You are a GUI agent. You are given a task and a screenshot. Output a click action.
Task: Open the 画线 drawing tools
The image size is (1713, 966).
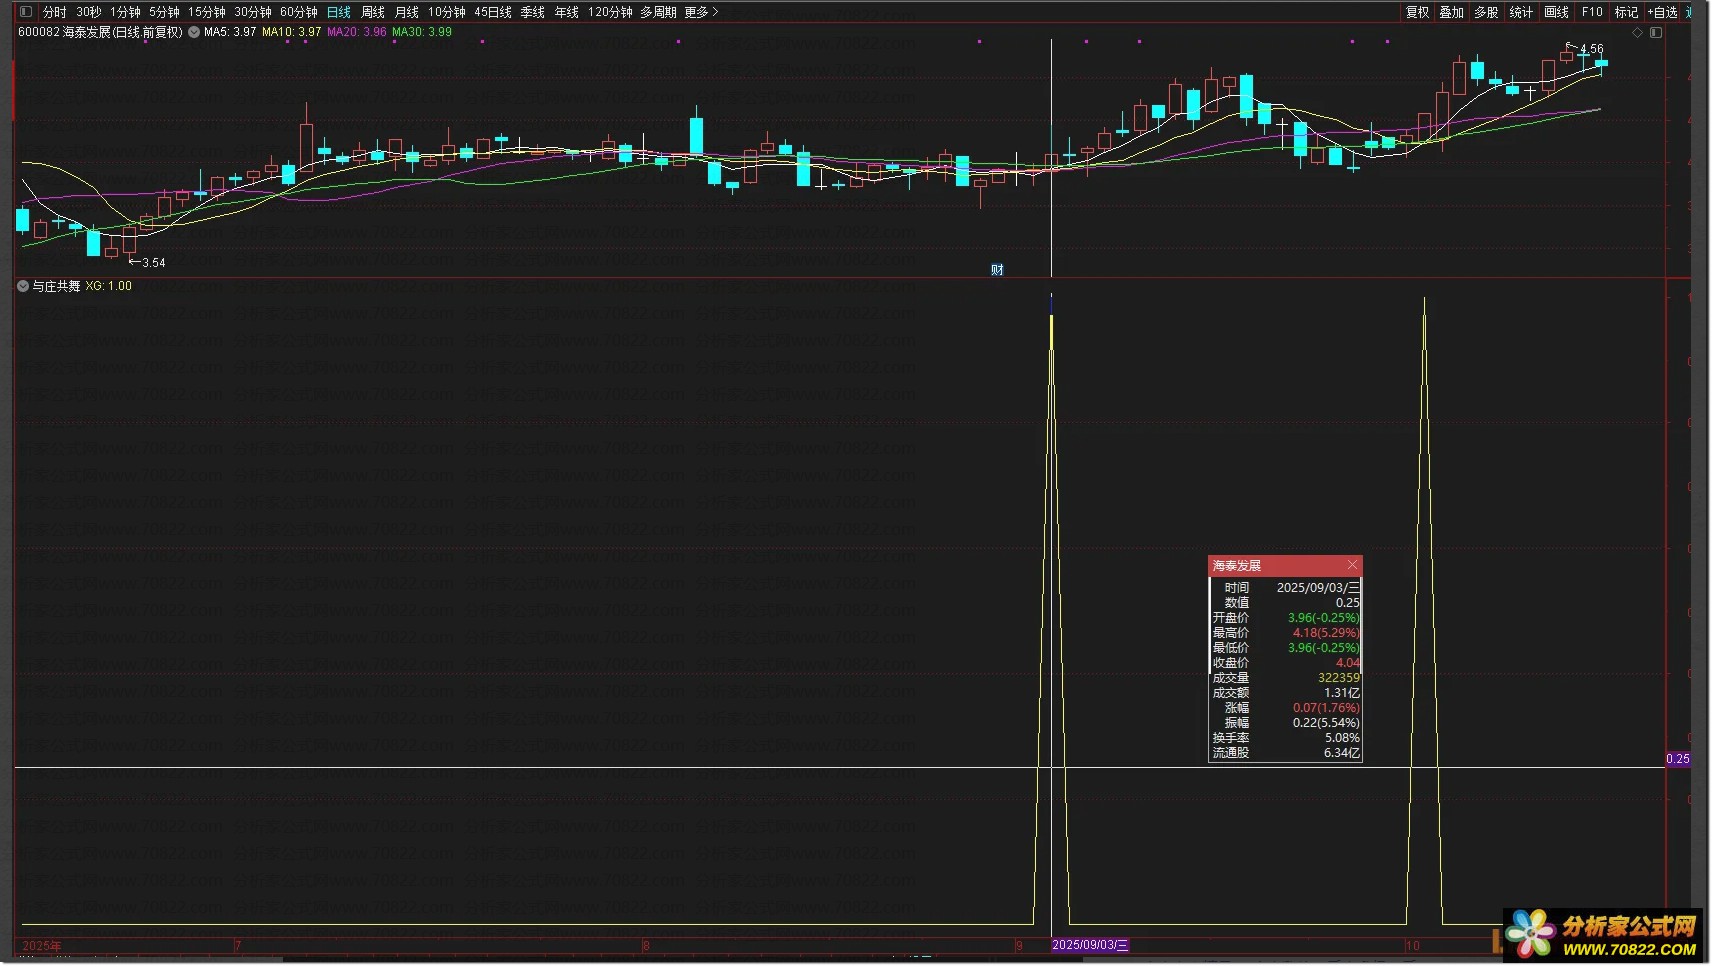point(1557,12)
